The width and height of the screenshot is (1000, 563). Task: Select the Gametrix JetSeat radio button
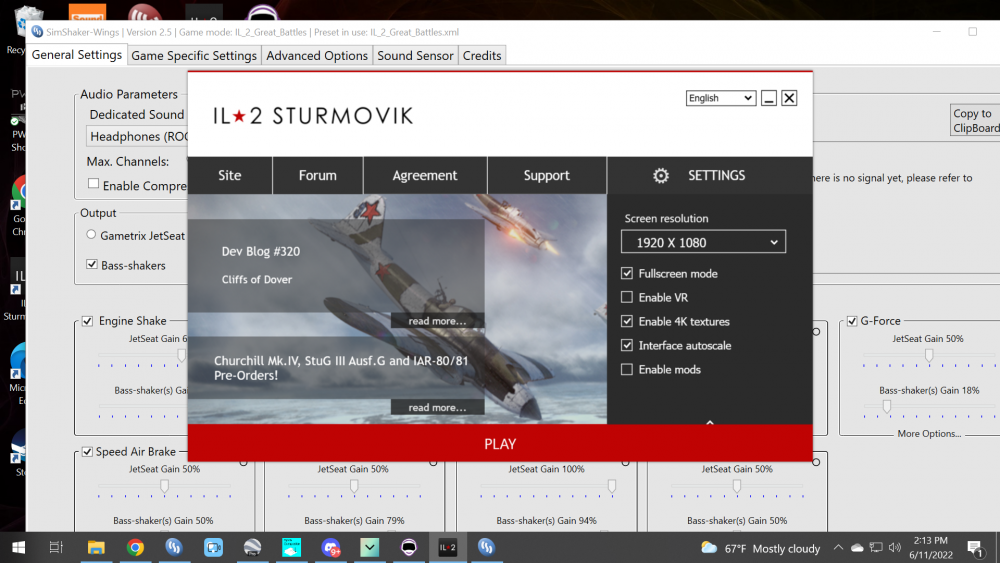(x=92, y=236)
